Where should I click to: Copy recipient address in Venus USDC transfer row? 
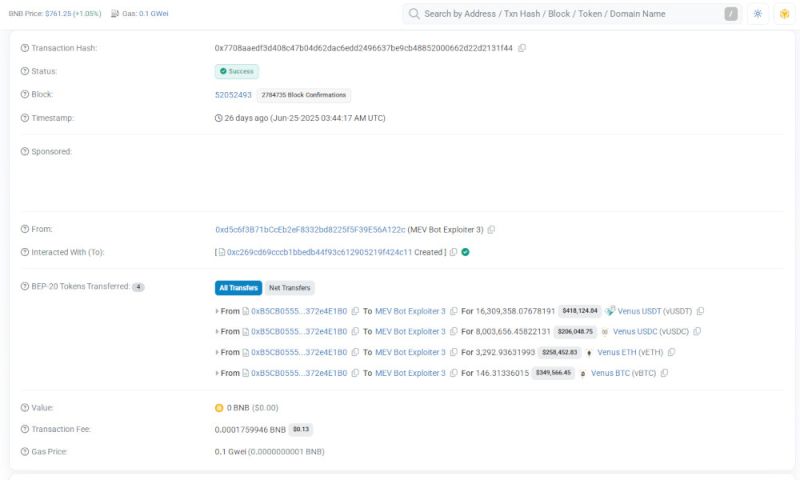click(x=454, y=332)
